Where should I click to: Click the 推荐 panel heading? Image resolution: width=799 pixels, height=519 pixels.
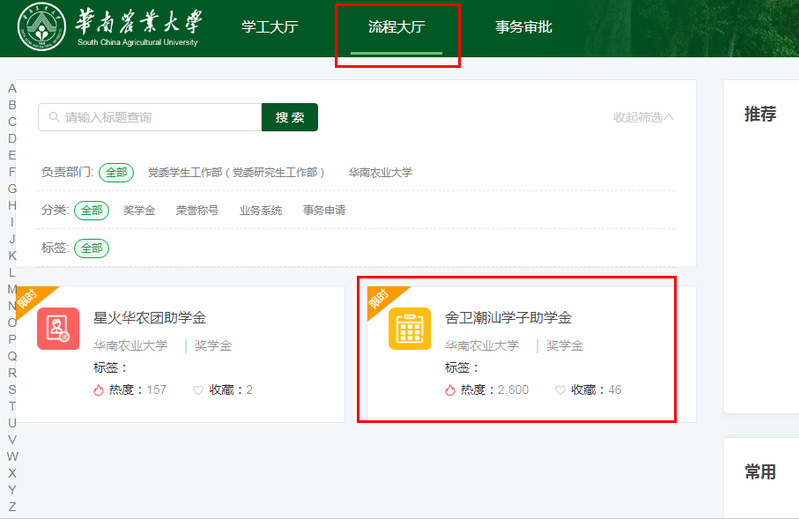760,114
